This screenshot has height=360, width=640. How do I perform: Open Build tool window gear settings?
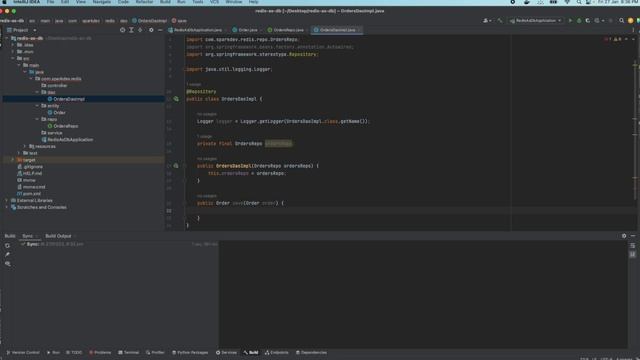(624, 236)
